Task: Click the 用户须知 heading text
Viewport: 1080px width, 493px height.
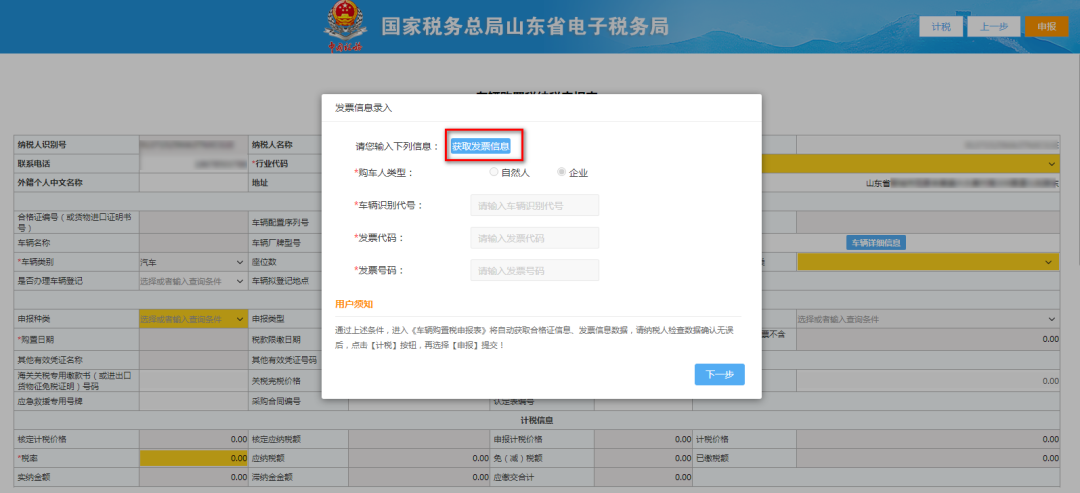Action: pos(354,304)
